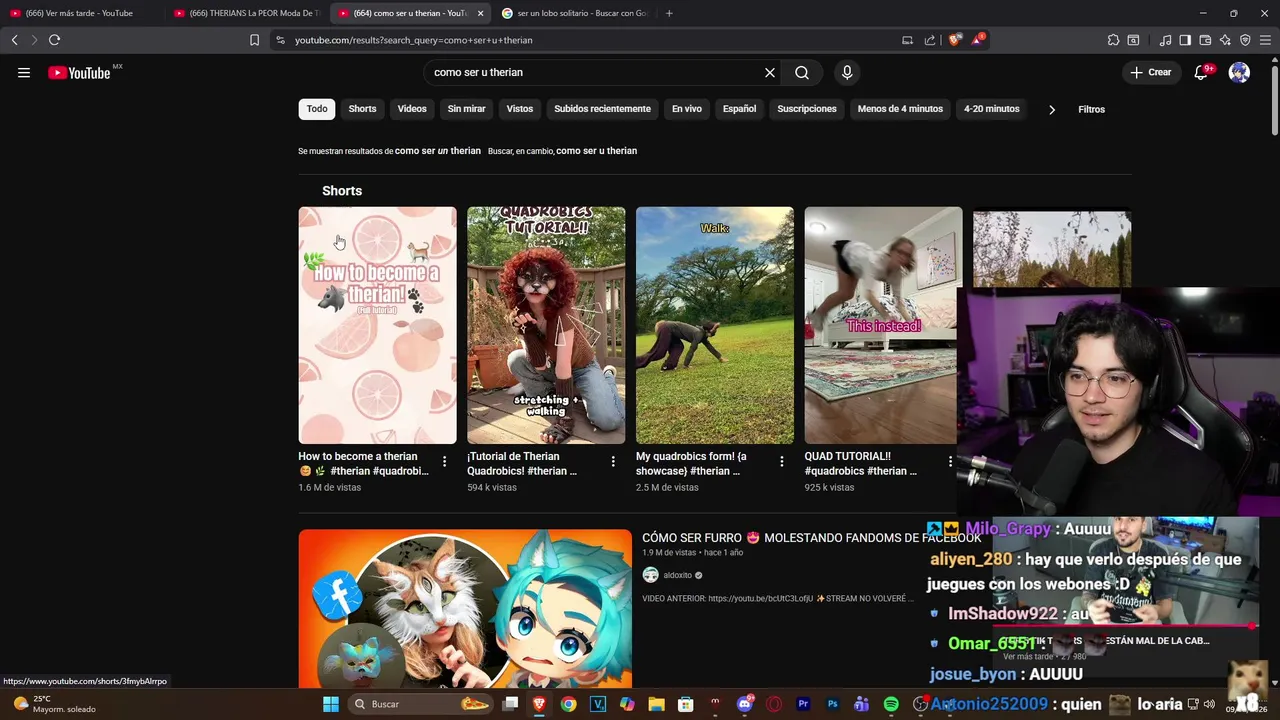Viewport: 1280px width, 720px height.
Task: Start voice search with the microphone
Action: (x=847, y=72)
